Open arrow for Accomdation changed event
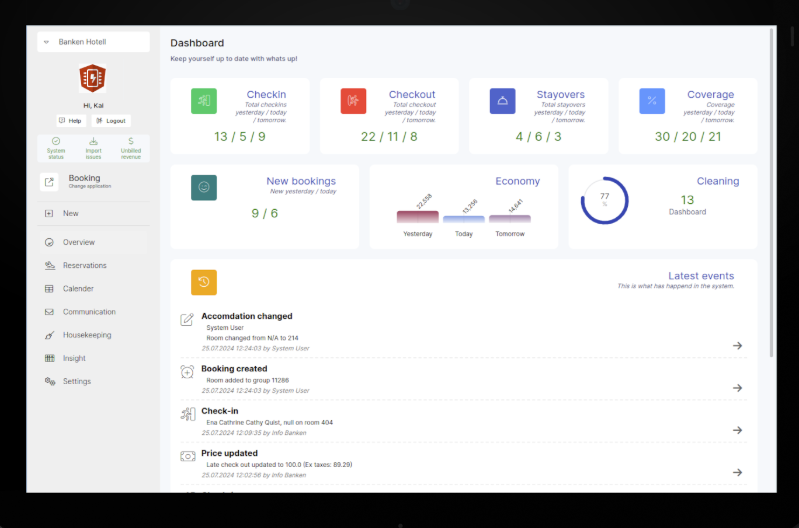This screenshot has width=799, height=528. (737, 346)
